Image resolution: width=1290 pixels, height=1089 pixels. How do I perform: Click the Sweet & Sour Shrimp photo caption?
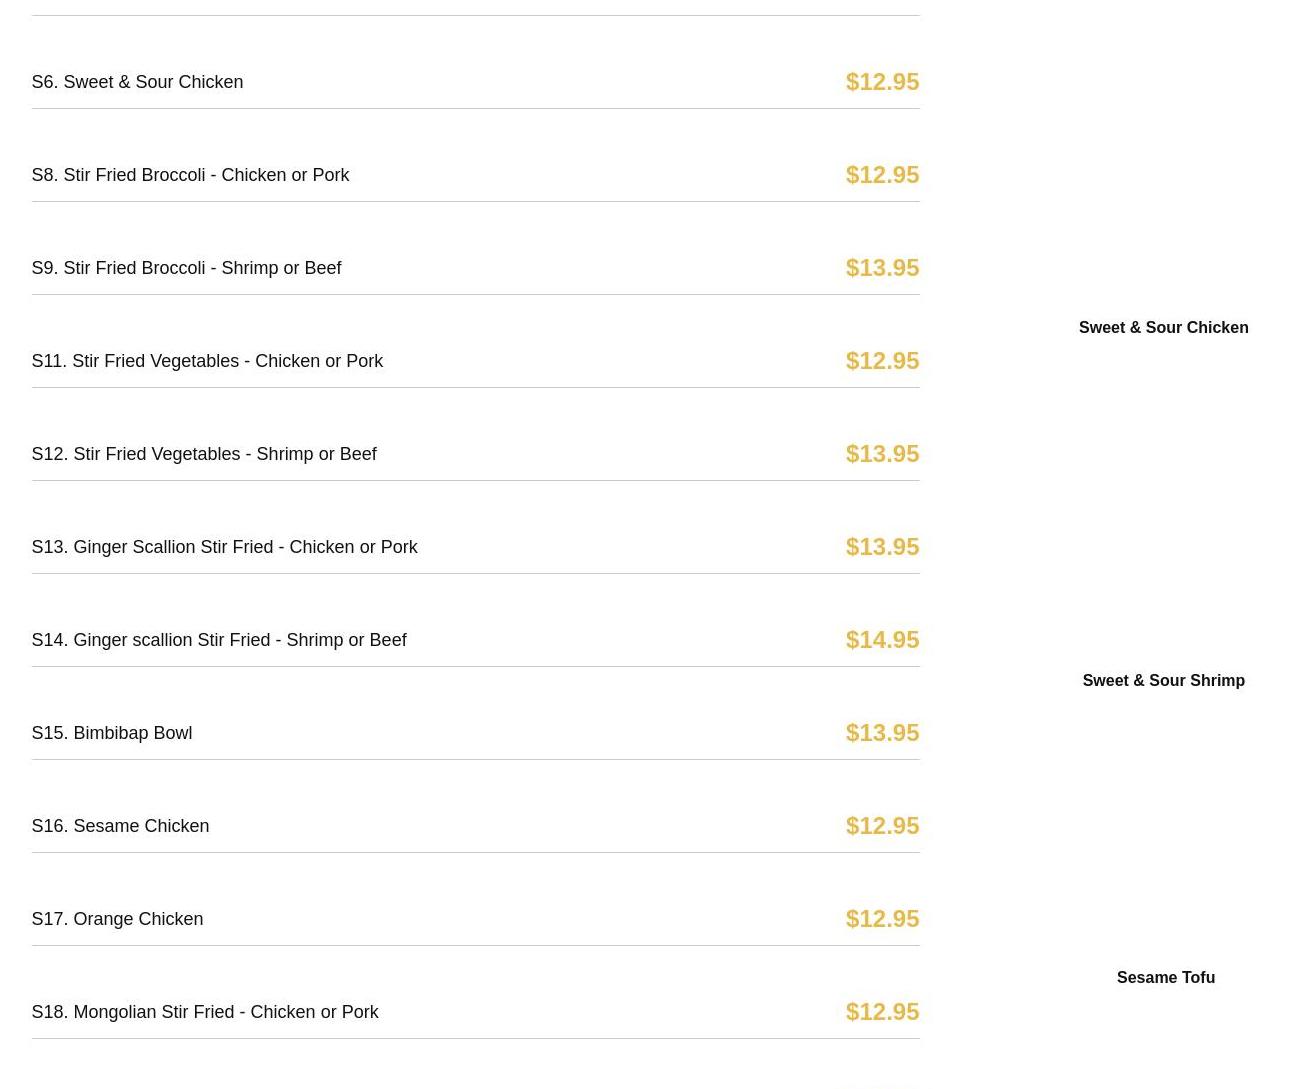coord(1163,681)
